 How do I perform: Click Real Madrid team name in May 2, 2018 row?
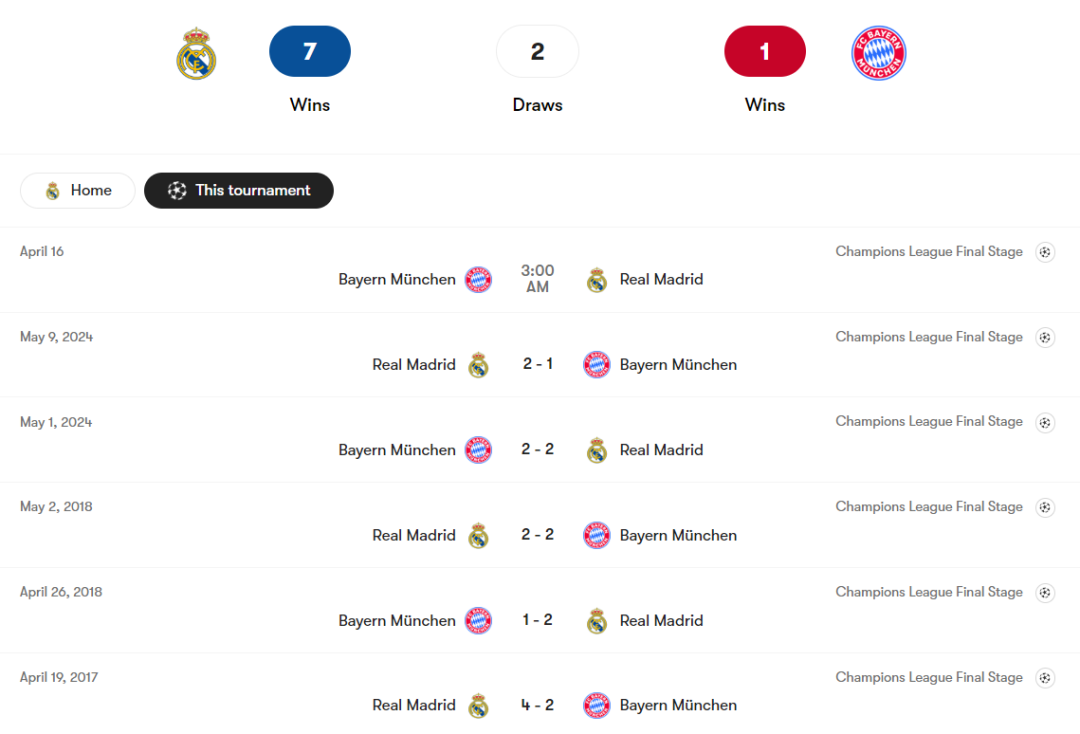pyautogui.click(x=414, y=535)
